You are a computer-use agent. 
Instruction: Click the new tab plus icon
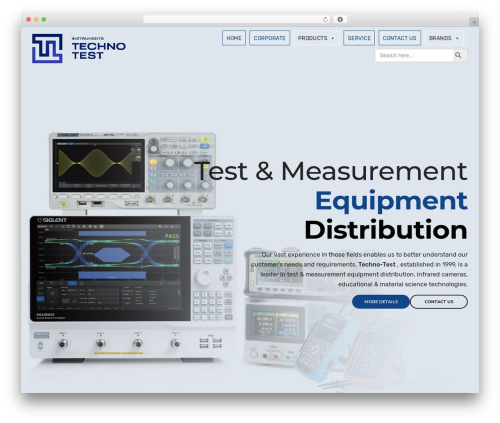tap(474, 22)
